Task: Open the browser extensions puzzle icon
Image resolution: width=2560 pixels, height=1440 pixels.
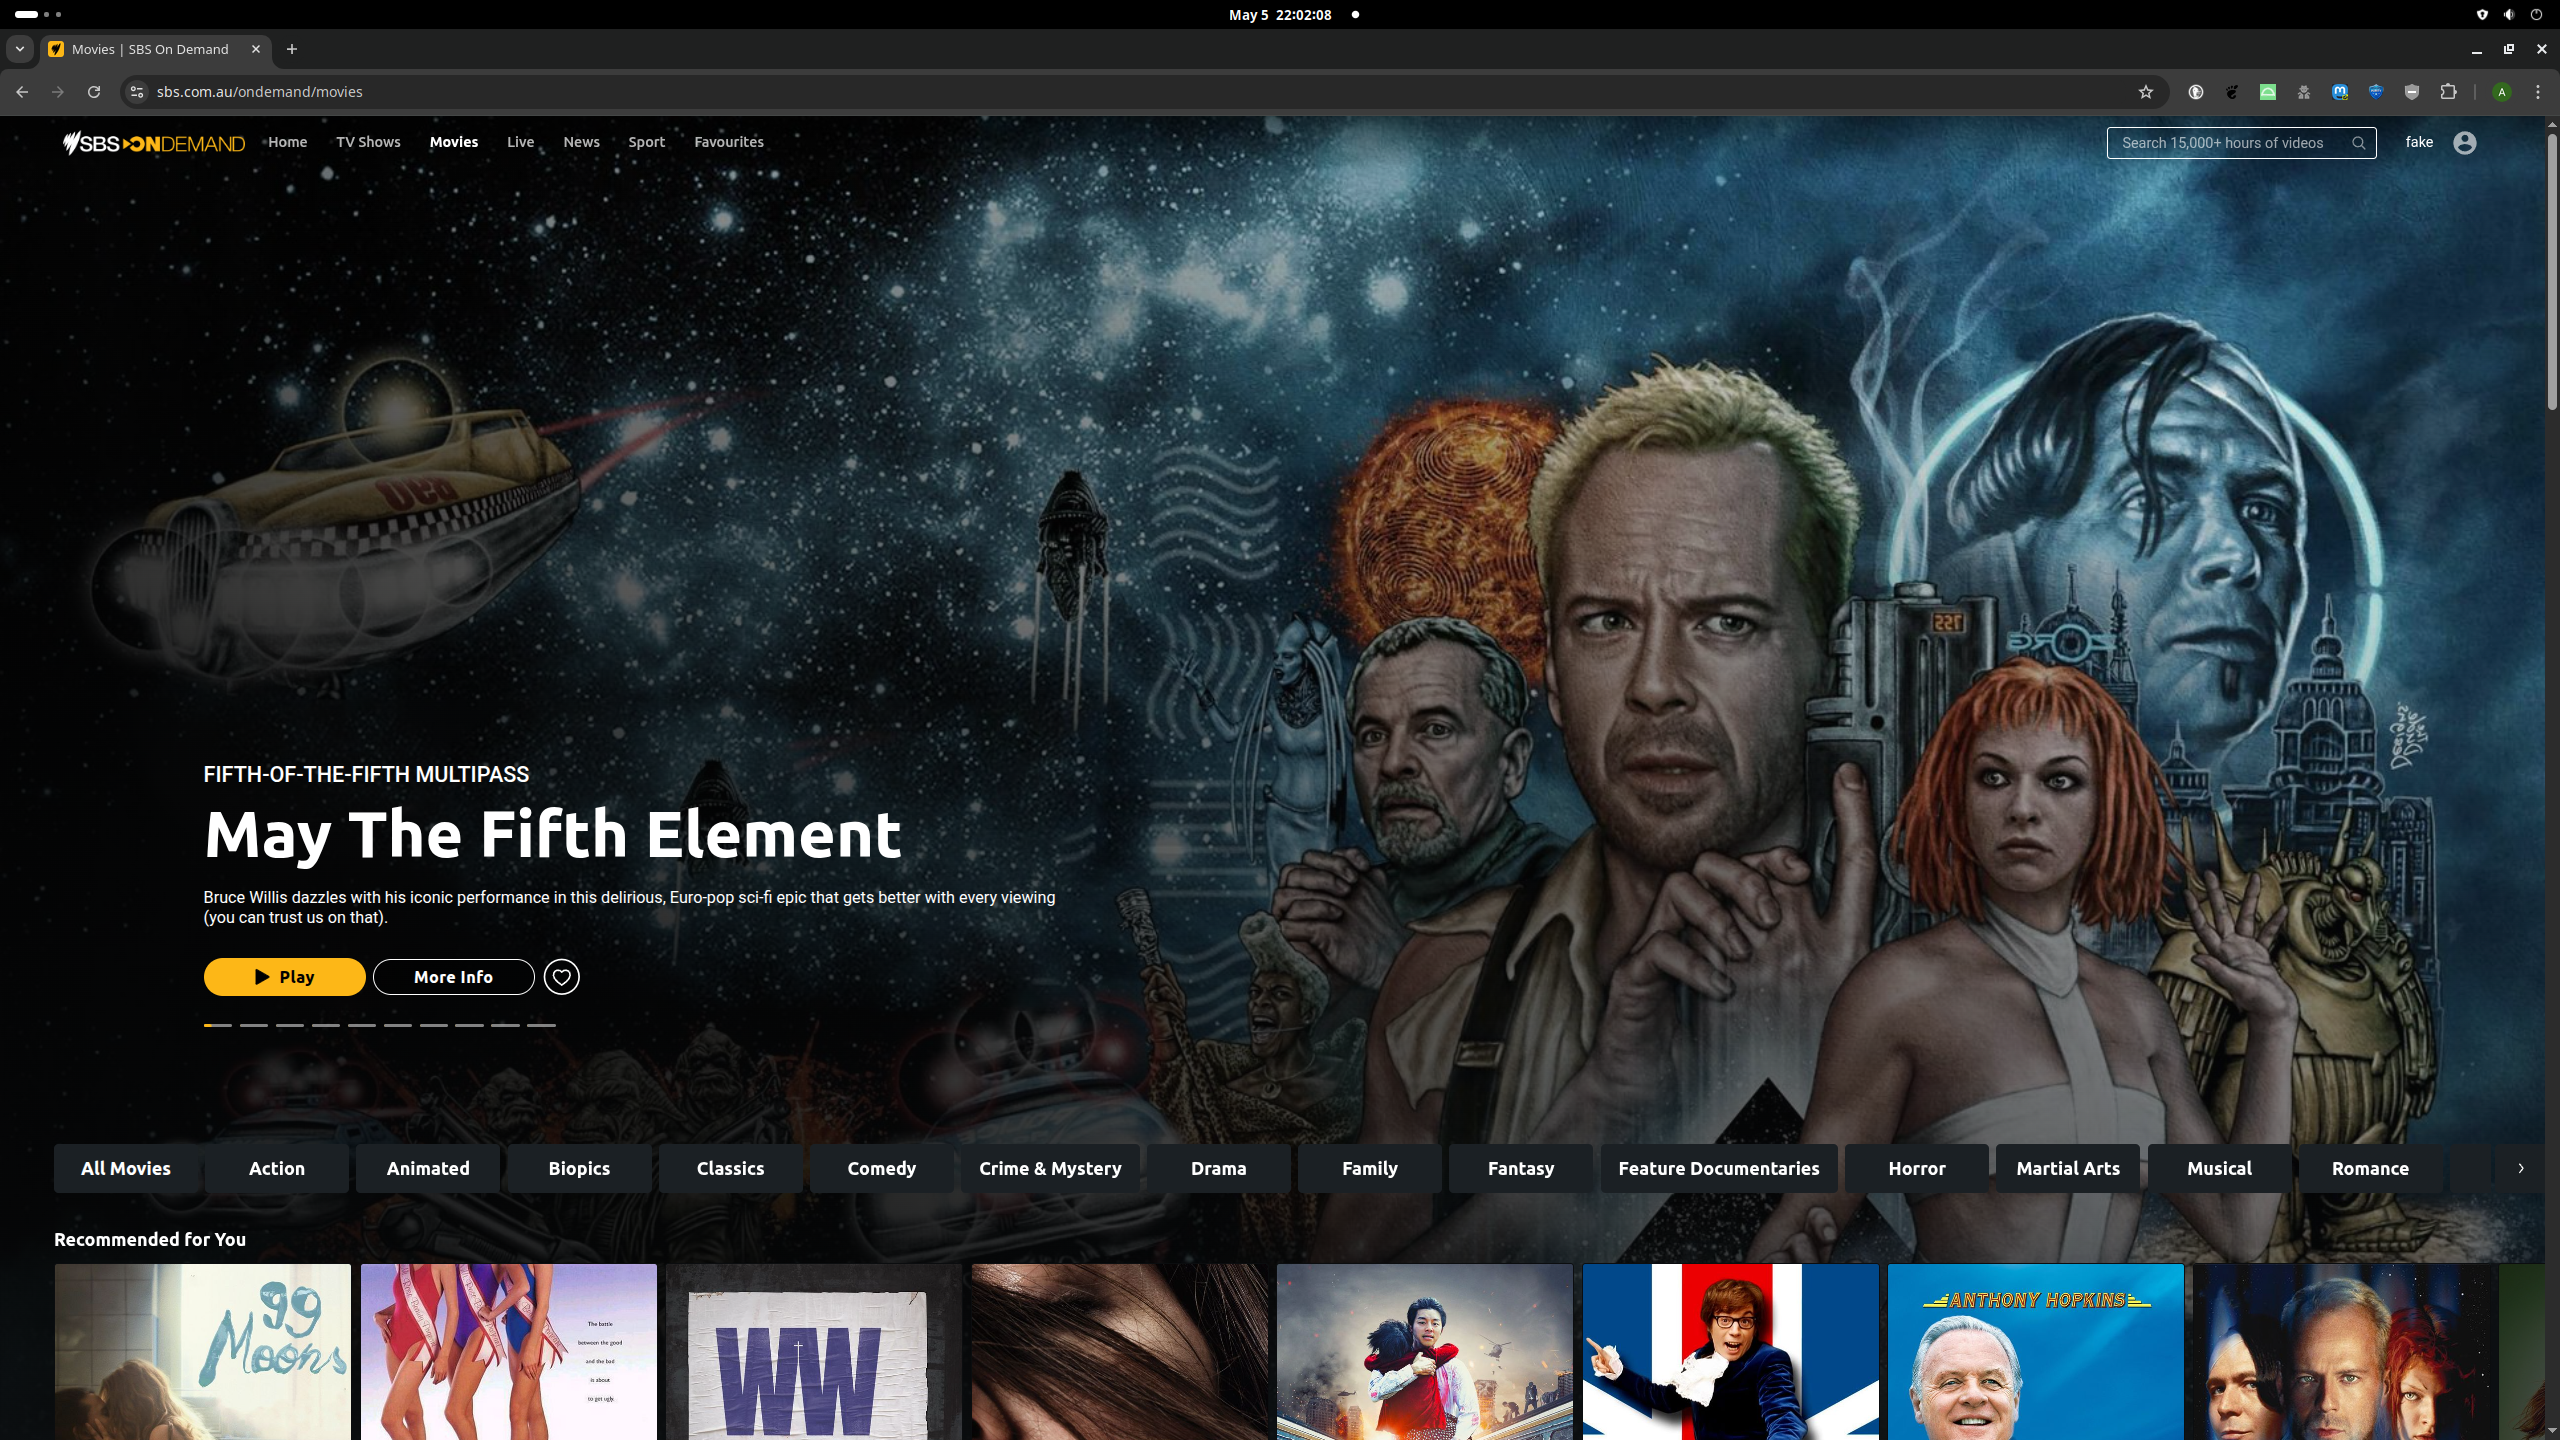Action: click(2448, 91)
